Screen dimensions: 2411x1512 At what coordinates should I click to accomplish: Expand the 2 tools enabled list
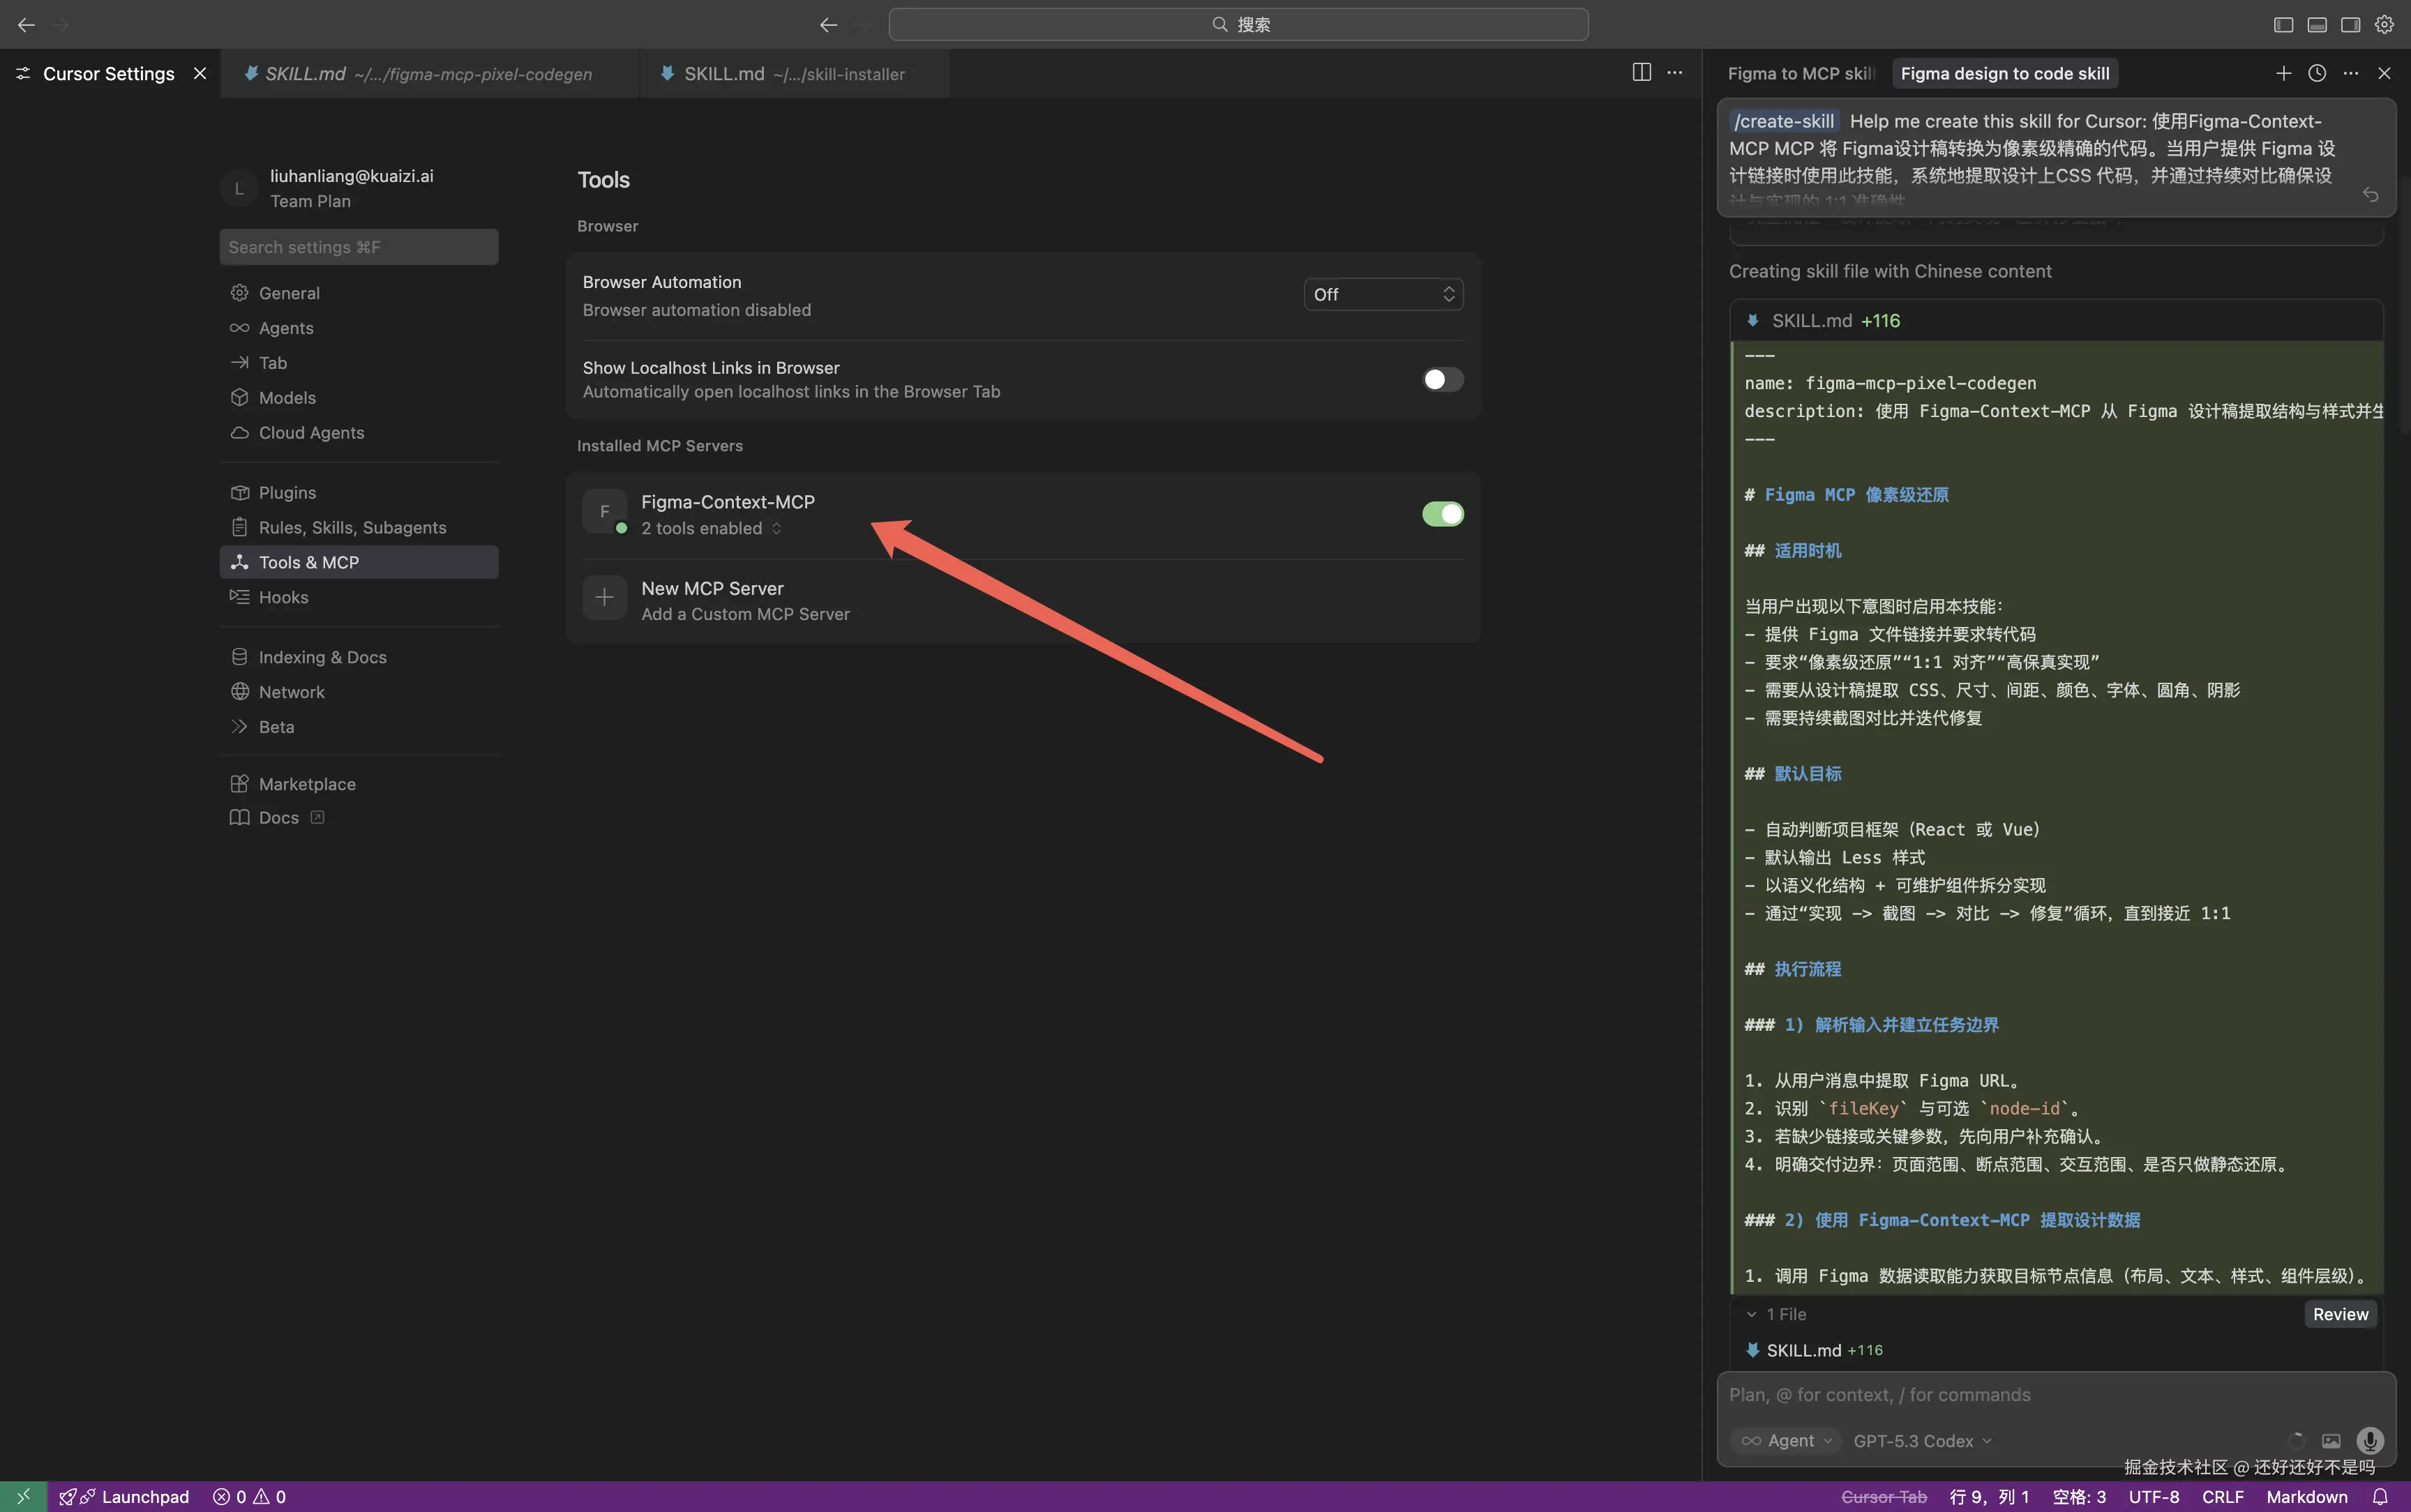[x=711, y=528]
